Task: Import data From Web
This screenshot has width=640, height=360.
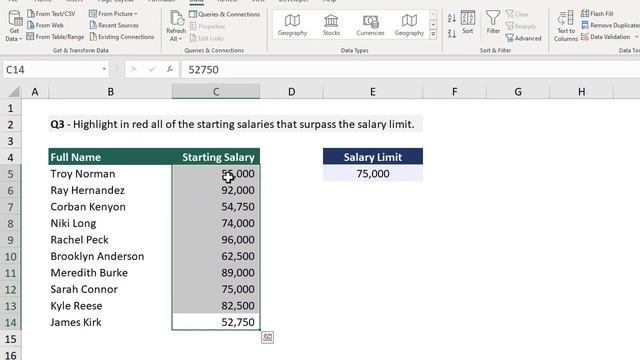Action: tap(45, 25)
